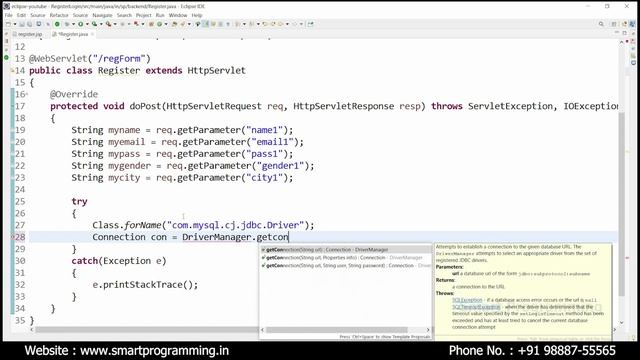Open the Help menu

pos(197,15)
